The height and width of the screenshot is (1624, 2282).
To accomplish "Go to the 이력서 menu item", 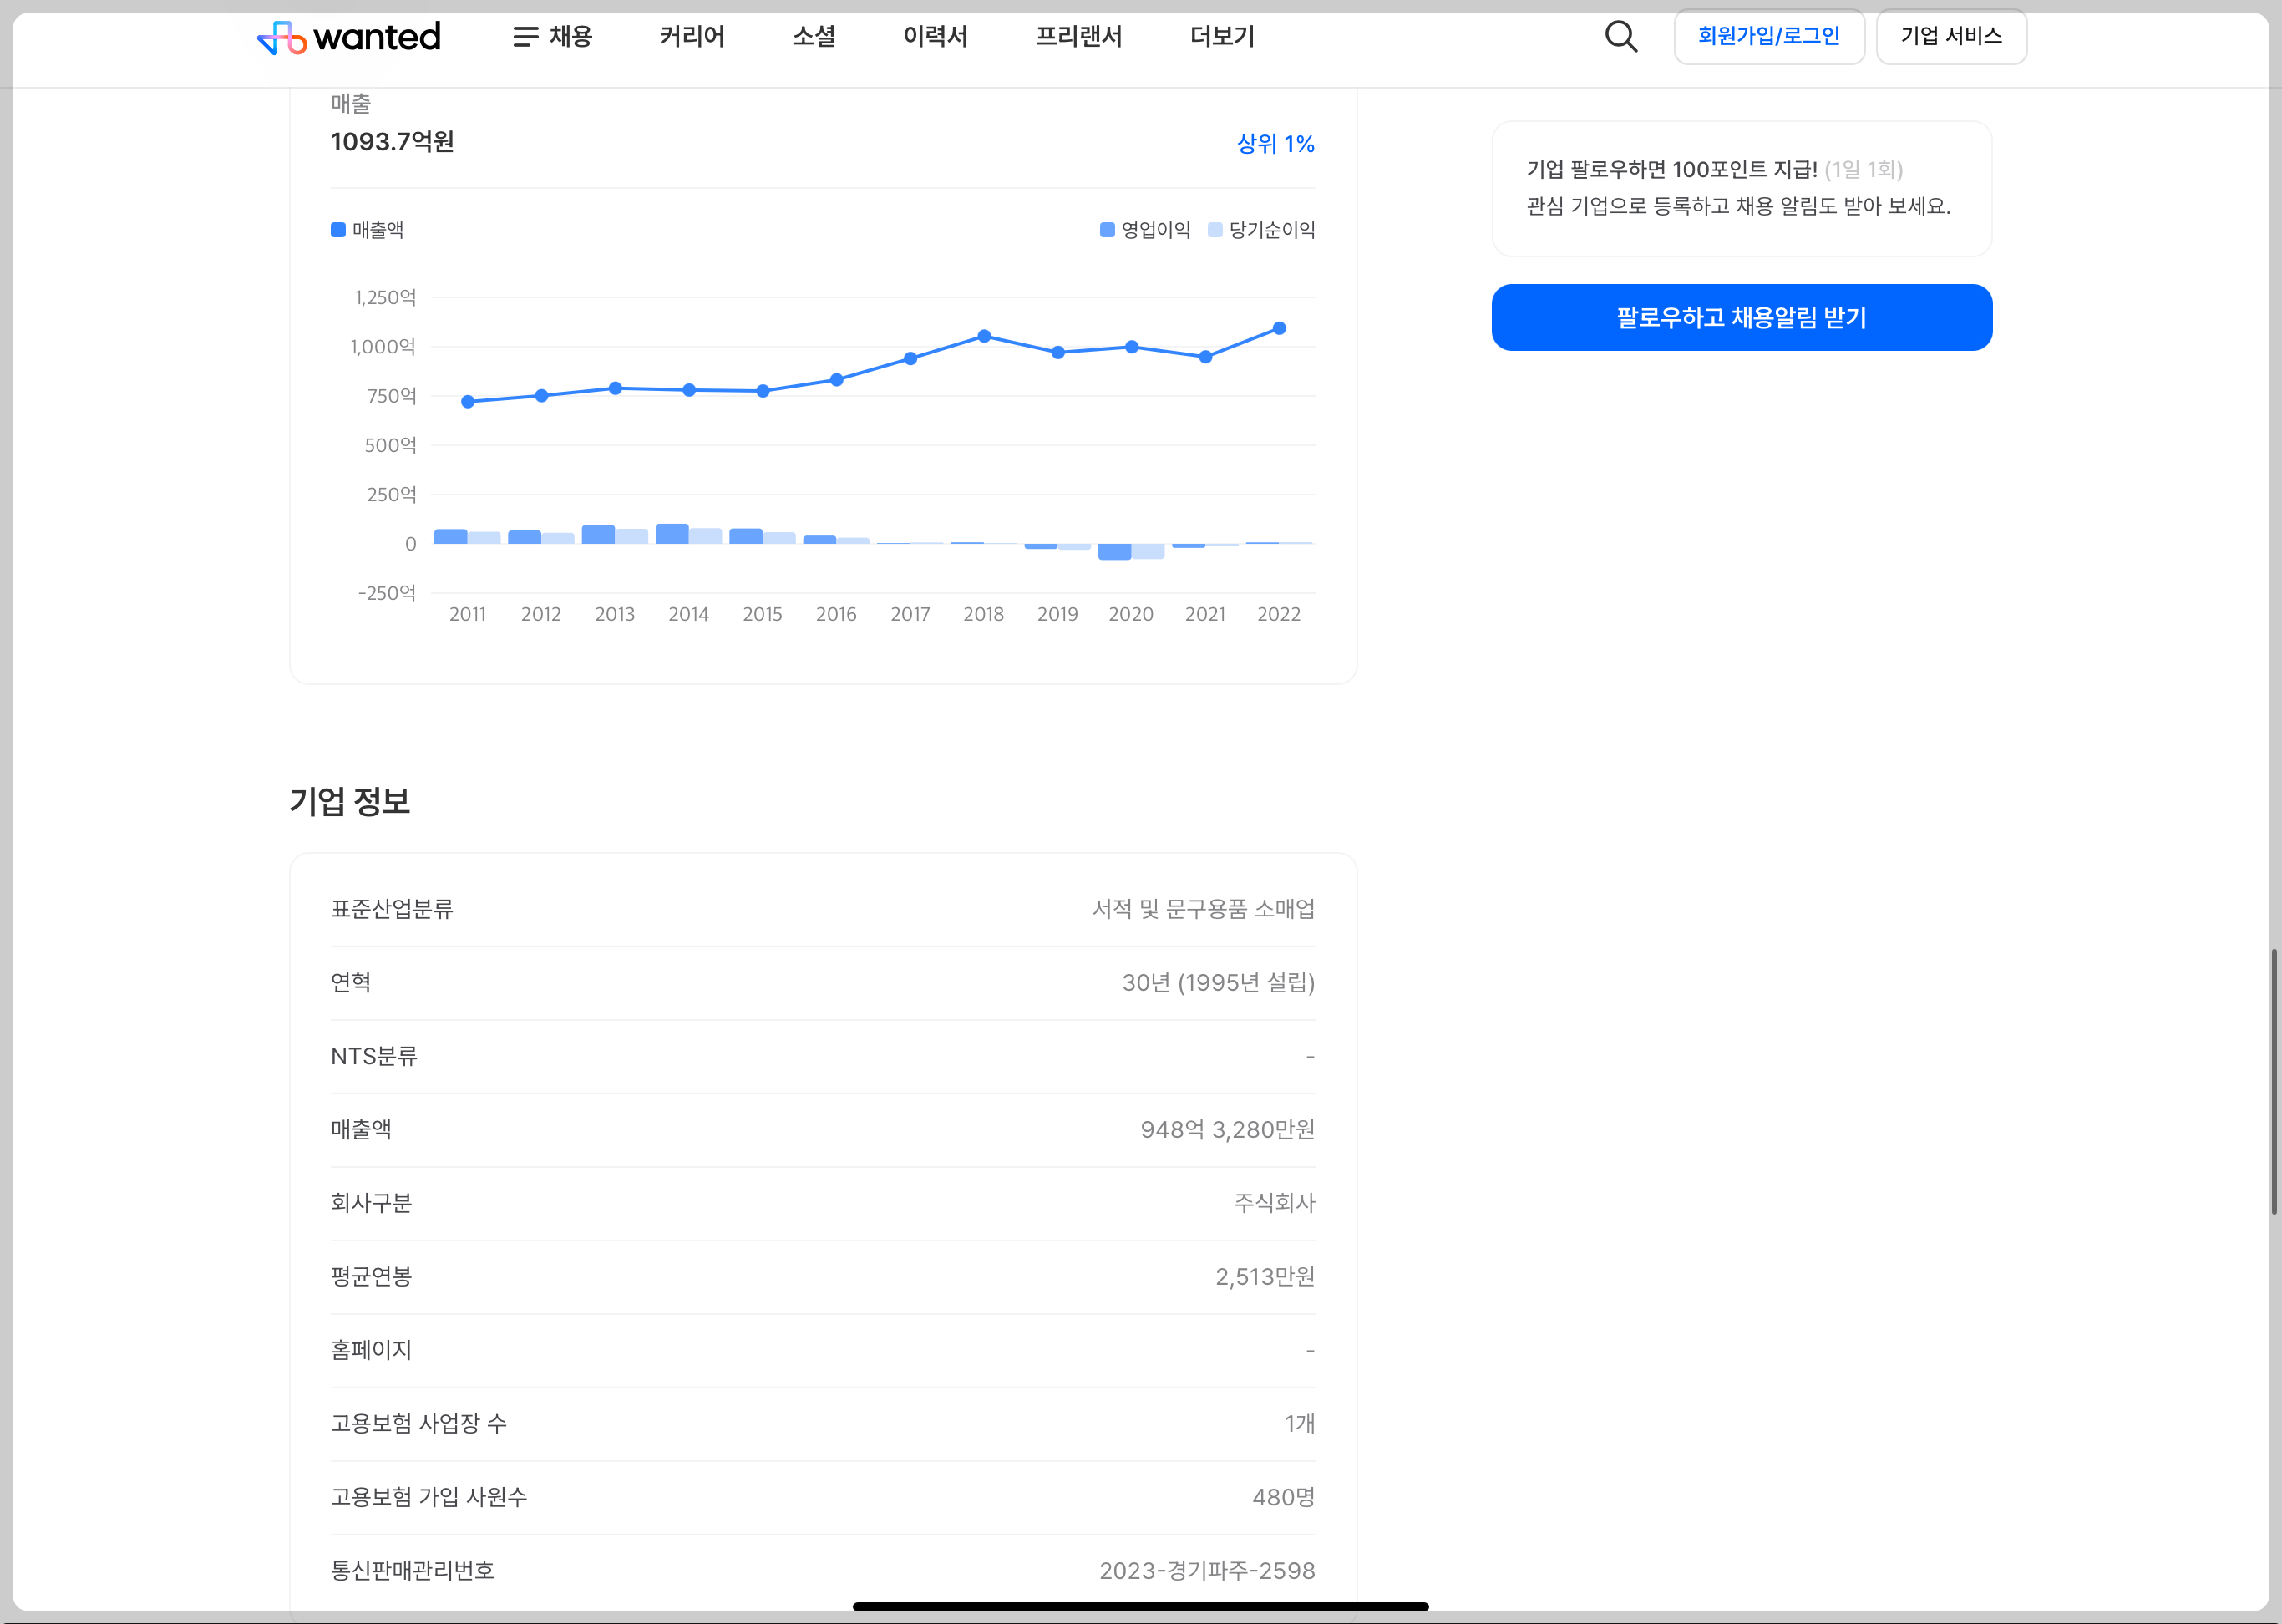I will (935, 37).
